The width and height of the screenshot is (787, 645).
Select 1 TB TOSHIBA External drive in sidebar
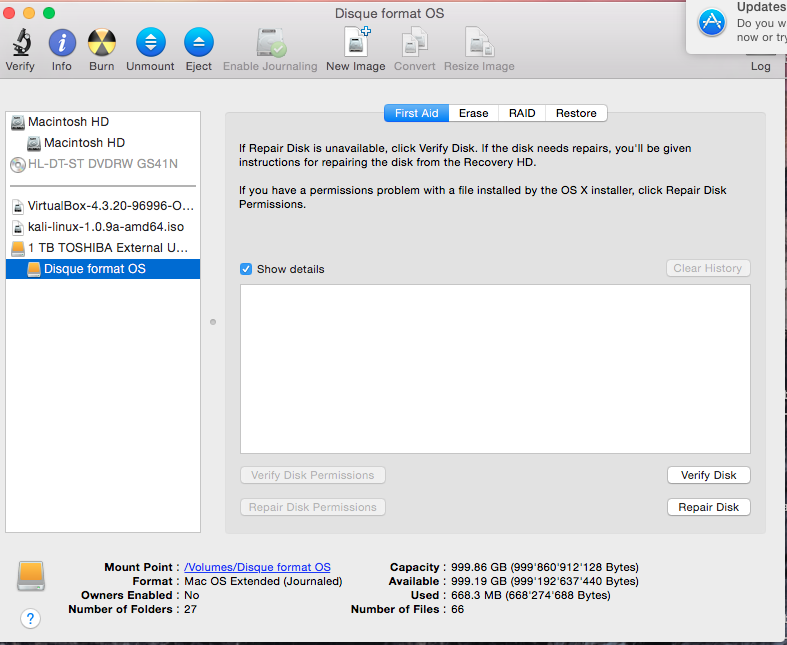pyautogui.click(x=107, y=248)
